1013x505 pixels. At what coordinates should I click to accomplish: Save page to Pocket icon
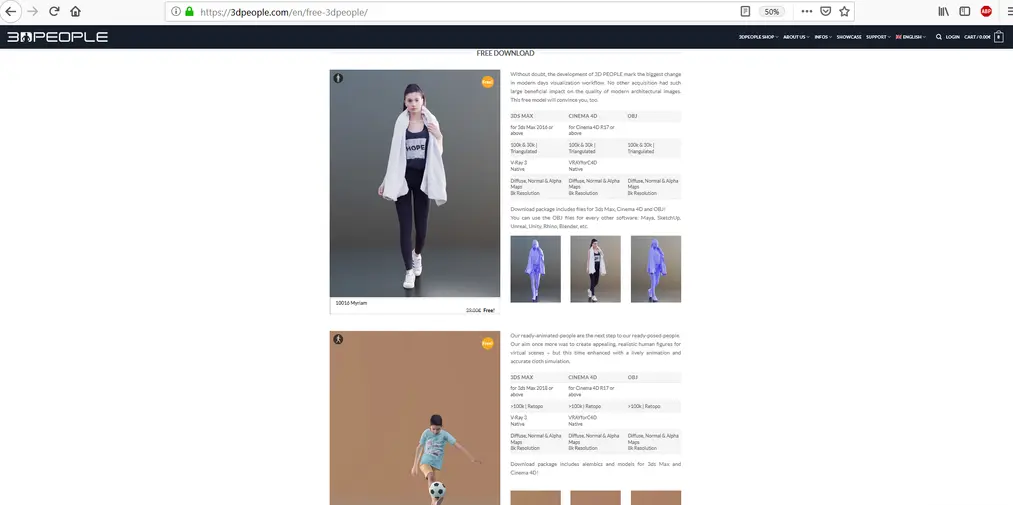point(825,11)
